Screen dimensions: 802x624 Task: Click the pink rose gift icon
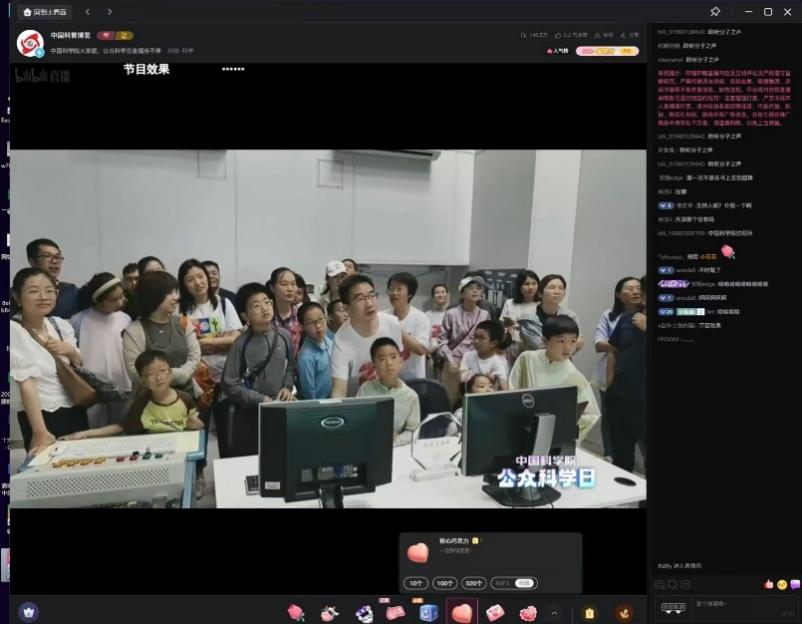coord(296,612)
